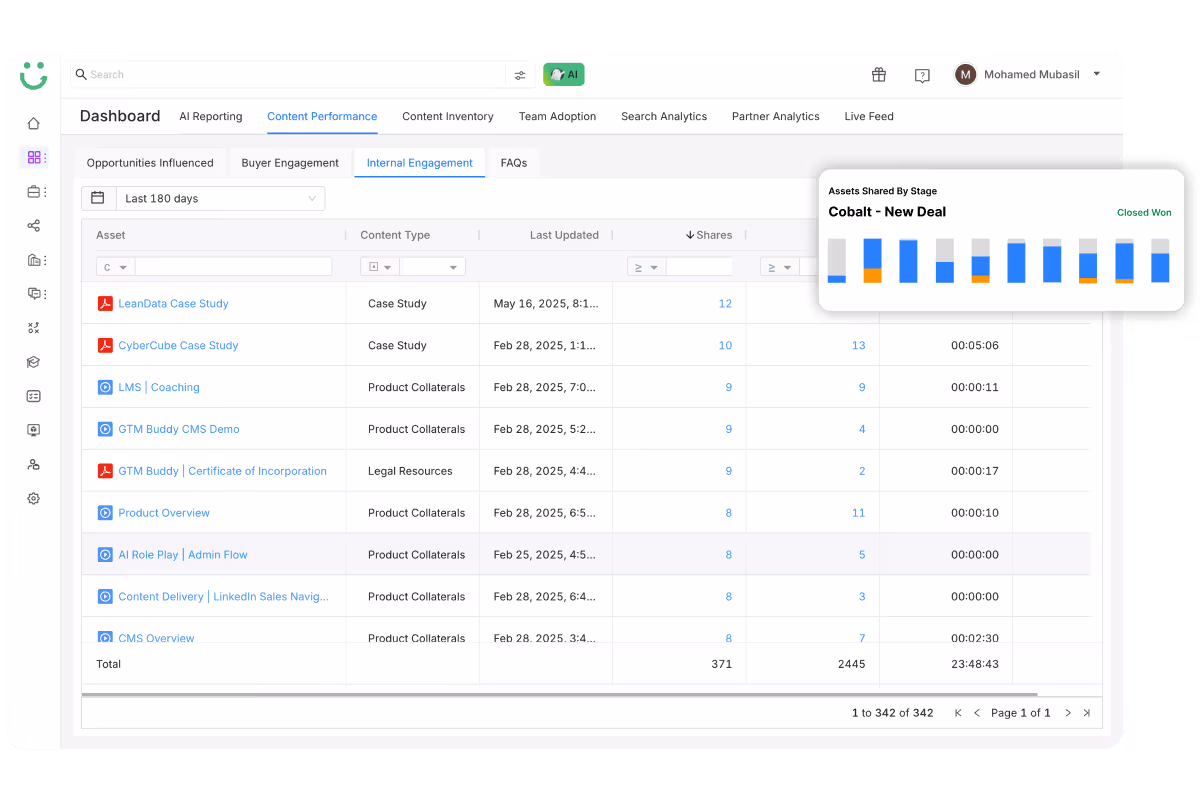Open AI Role Play | Admin Flow link
The width and height of the screenshot is (1200, 800).
pos(183,555)
